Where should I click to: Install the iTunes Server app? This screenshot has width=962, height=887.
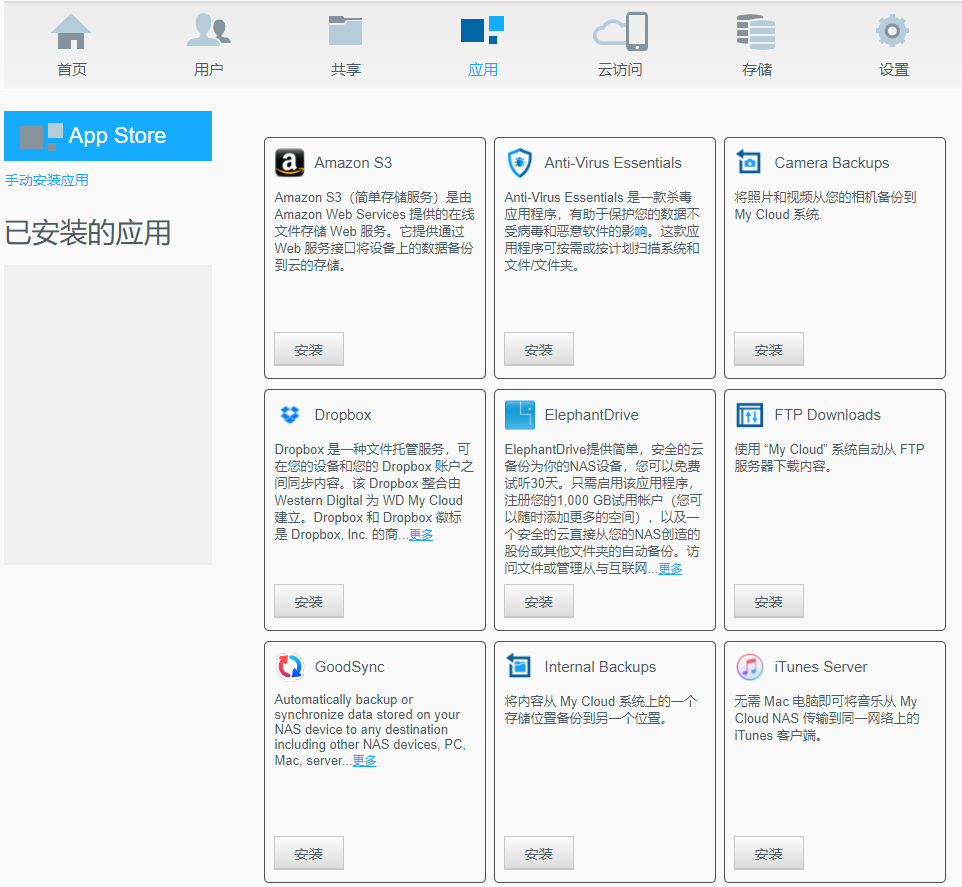(769, 853)
